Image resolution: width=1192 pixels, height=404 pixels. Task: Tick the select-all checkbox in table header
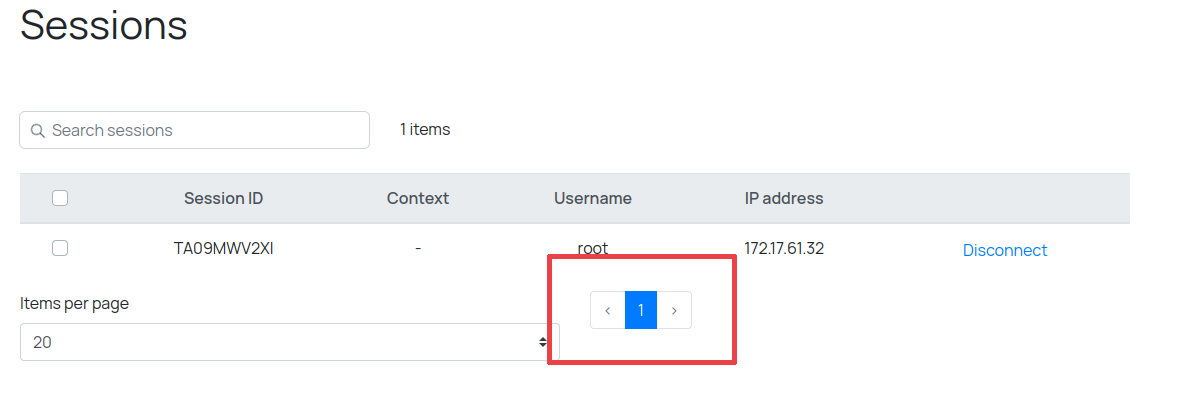60,198
